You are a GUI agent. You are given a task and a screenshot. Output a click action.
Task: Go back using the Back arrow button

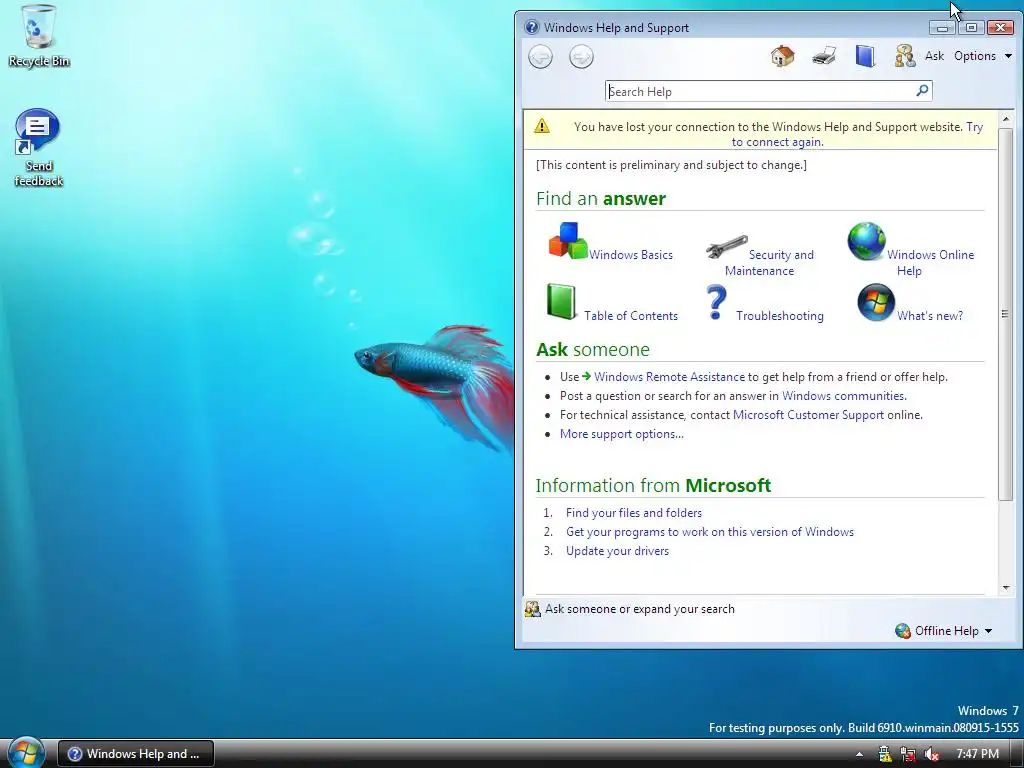point(540,57)
